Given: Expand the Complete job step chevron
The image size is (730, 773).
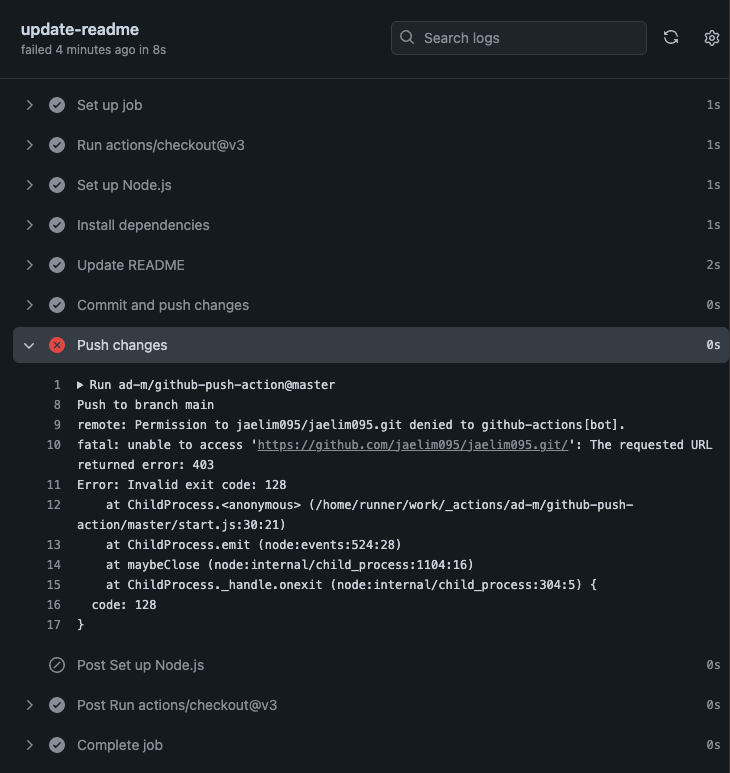Looking at the screenshot, I should click(30, 745).
